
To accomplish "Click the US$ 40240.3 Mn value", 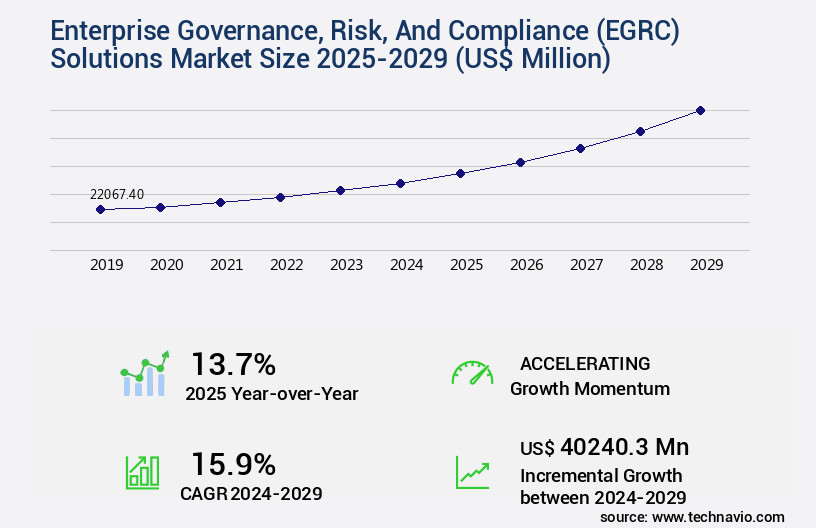I will 604,447.
